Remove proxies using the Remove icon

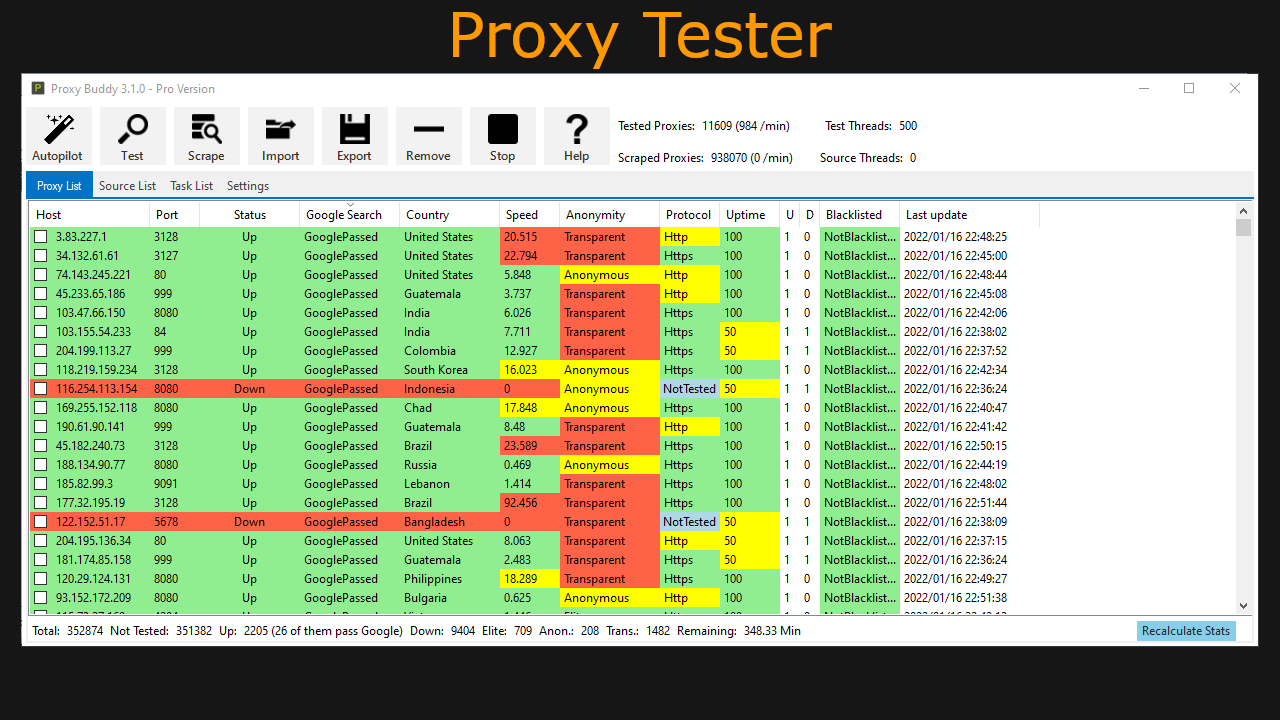click(428, 135)
